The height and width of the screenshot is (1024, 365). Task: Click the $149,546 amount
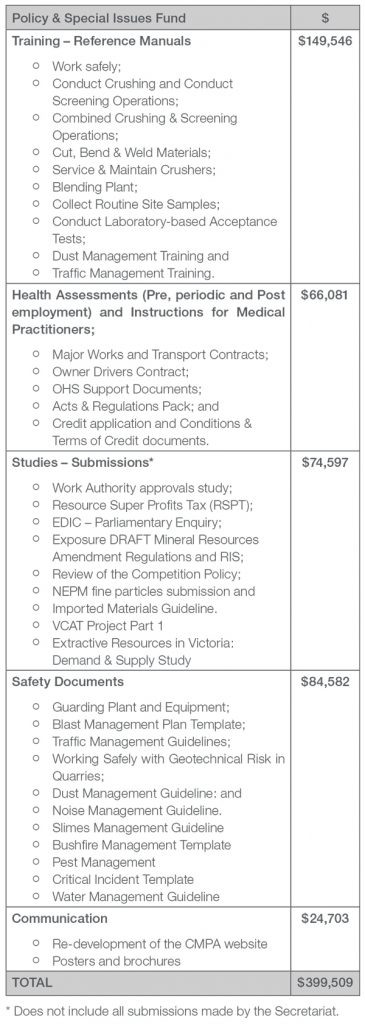click(x=325, y=41)
